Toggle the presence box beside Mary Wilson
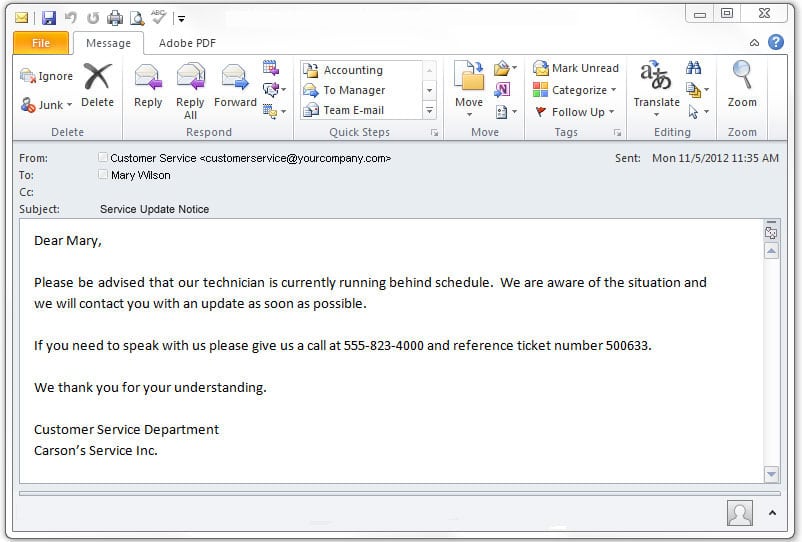This screenshot has width=802, height=542. (x=102, y=174)
